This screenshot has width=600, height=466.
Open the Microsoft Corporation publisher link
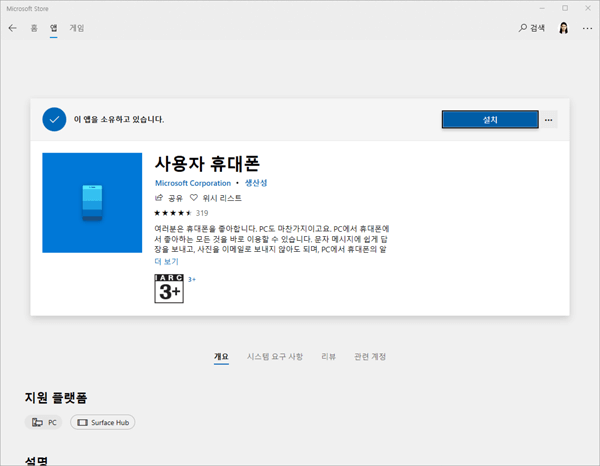192,183
